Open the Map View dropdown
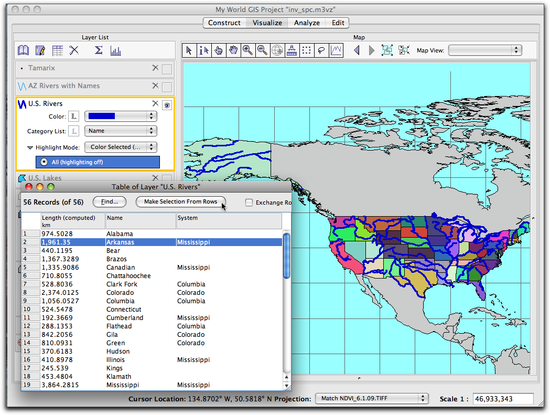This screenshot has height=415, width=550. coord(485,50)
